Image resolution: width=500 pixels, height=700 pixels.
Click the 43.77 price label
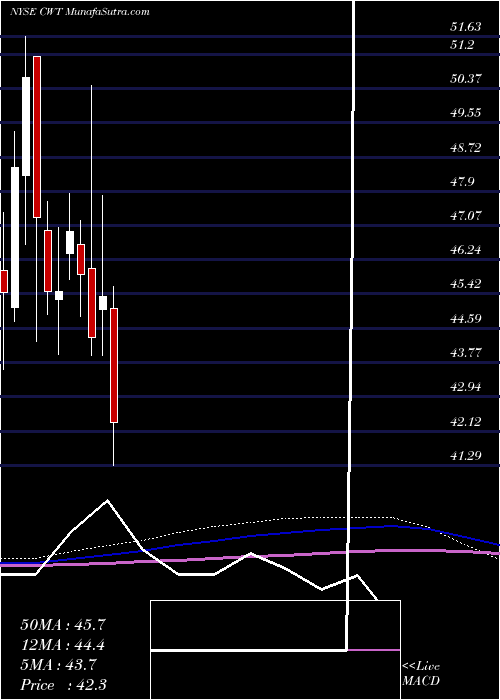(466, 353)
